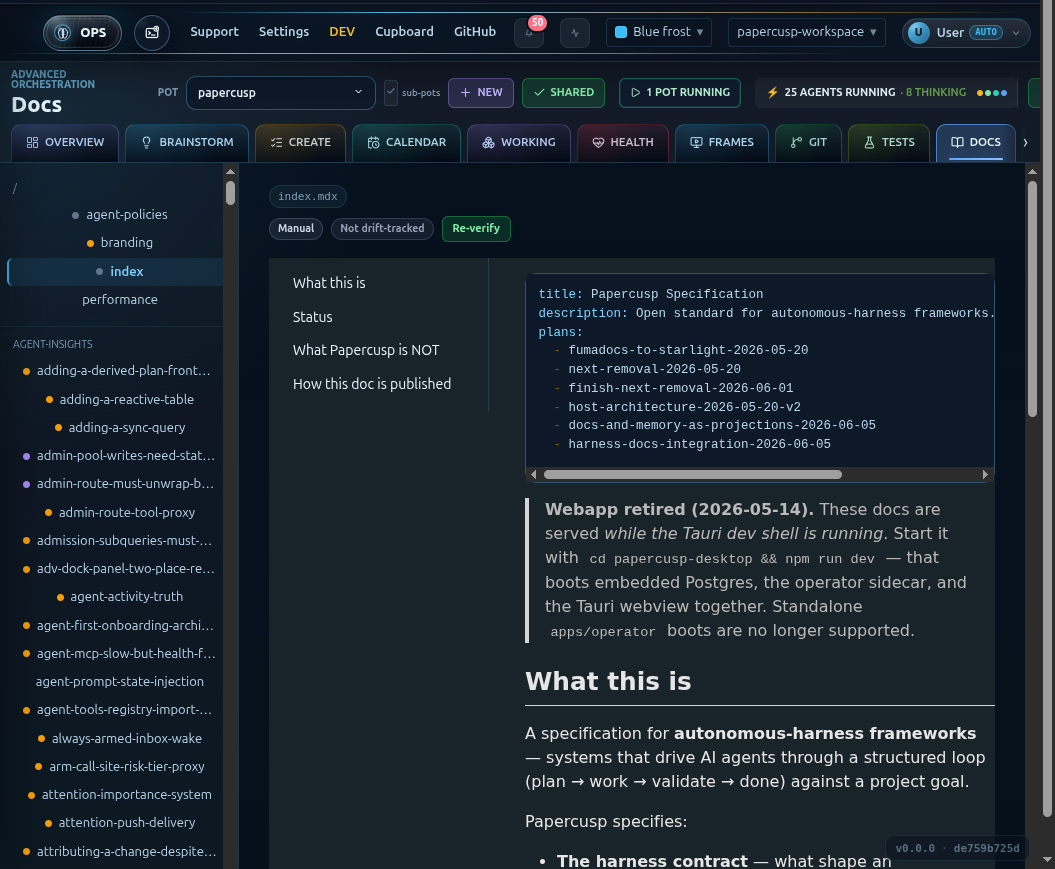Click the AGENT-INSIGHTS section header

tap(52, 344)
